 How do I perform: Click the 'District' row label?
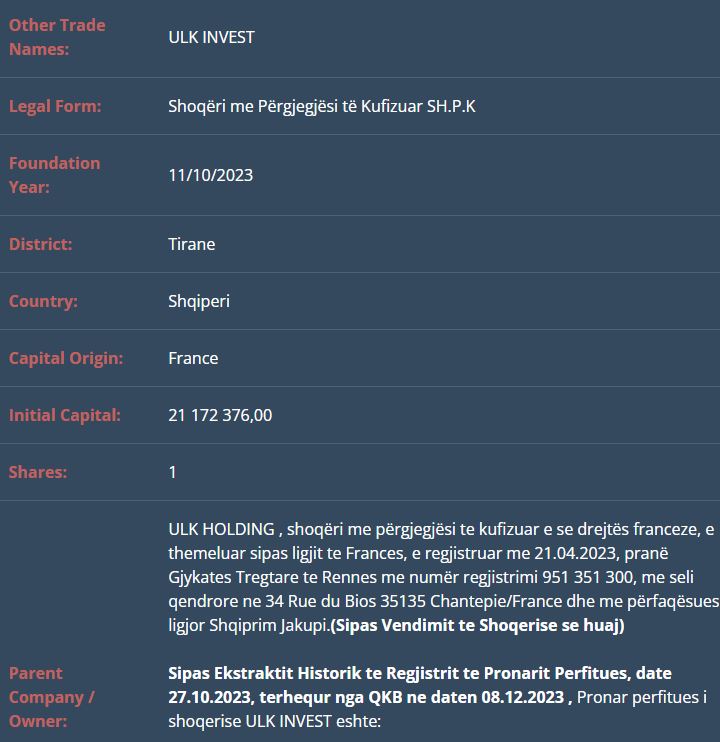[x=41, y=244]
